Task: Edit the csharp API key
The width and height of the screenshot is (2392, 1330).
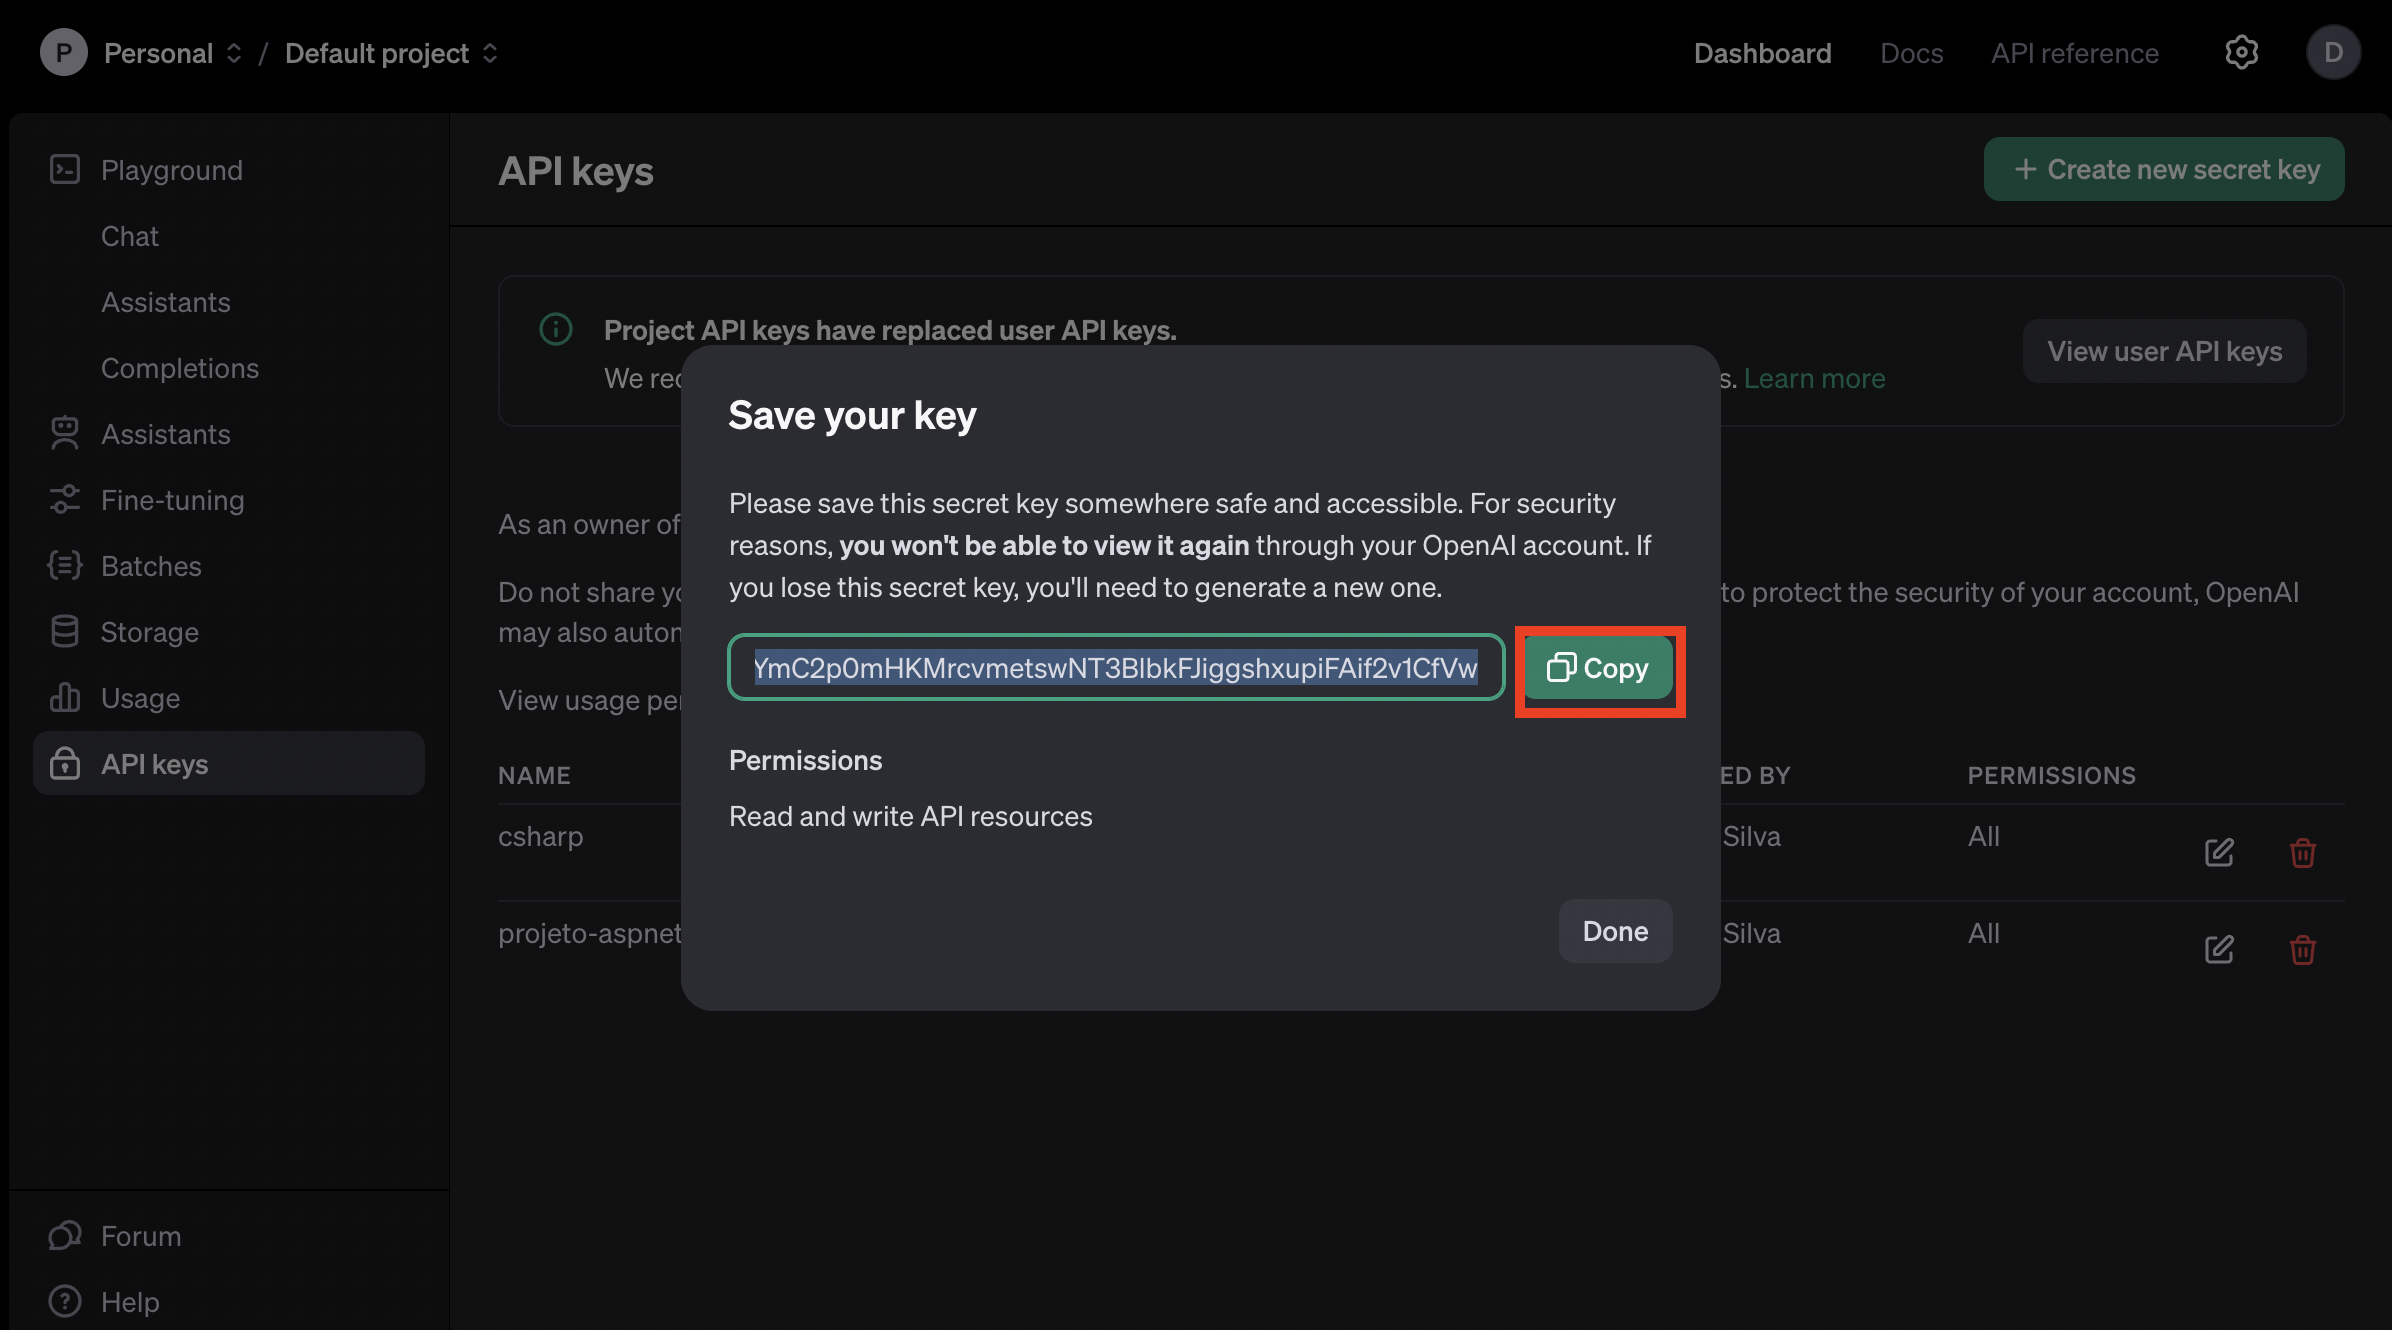Action: (2219, 852)
